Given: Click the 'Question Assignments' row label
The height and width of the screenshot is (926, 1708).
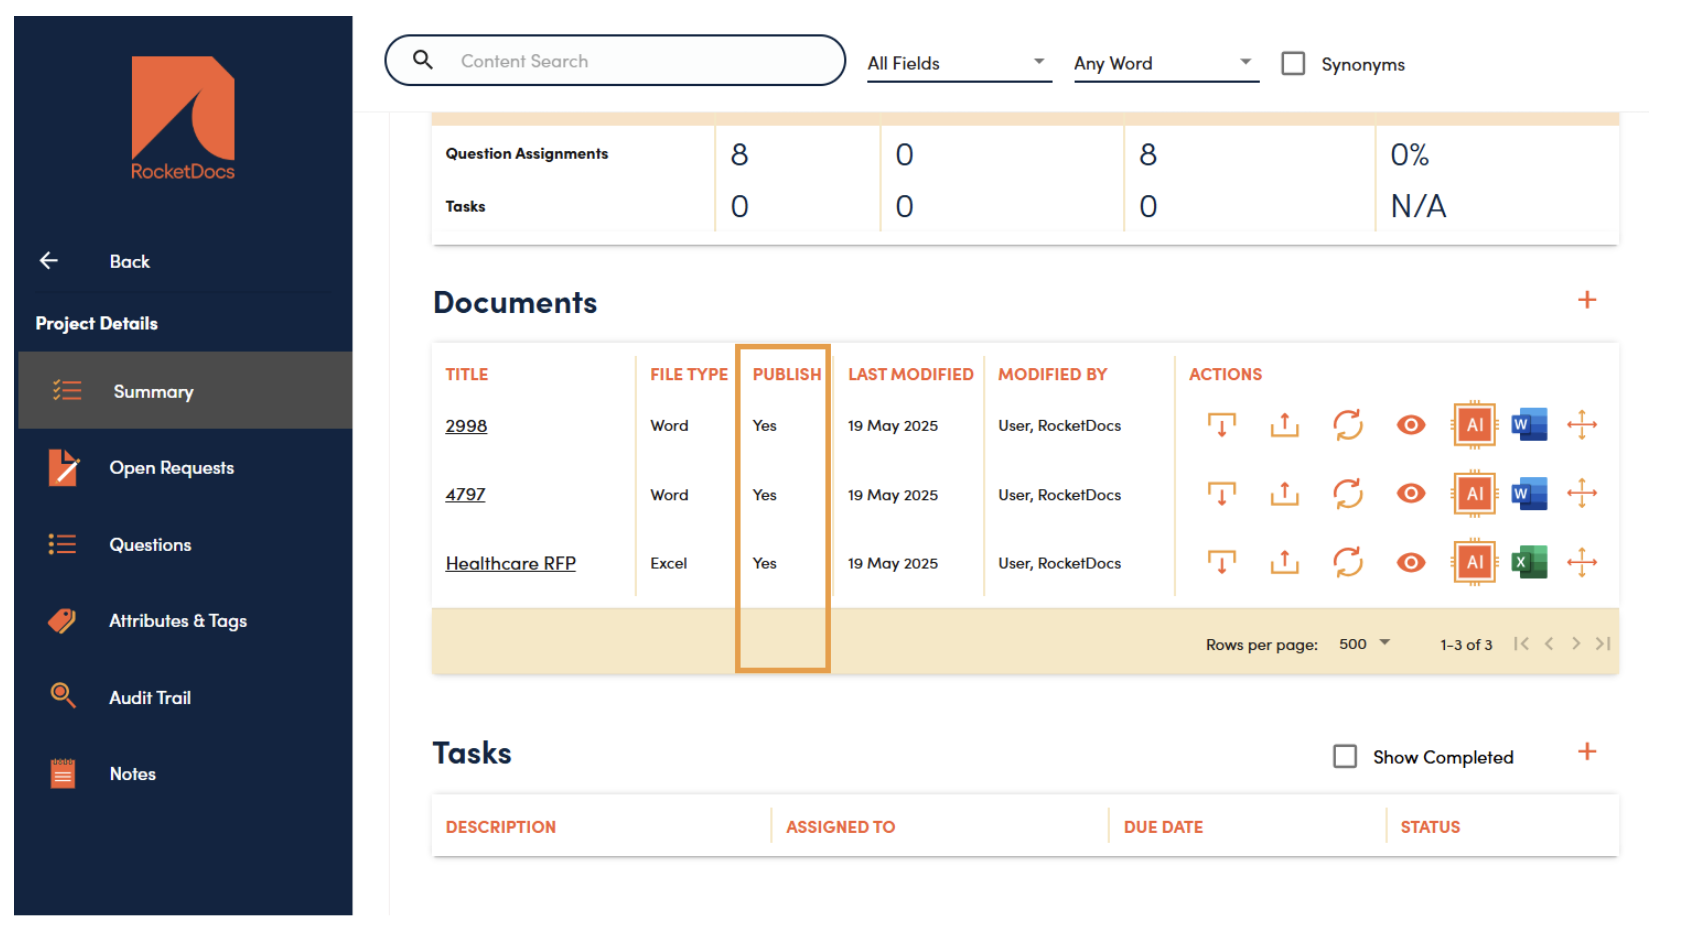Looking at the screenshot, I should [527, 153].
